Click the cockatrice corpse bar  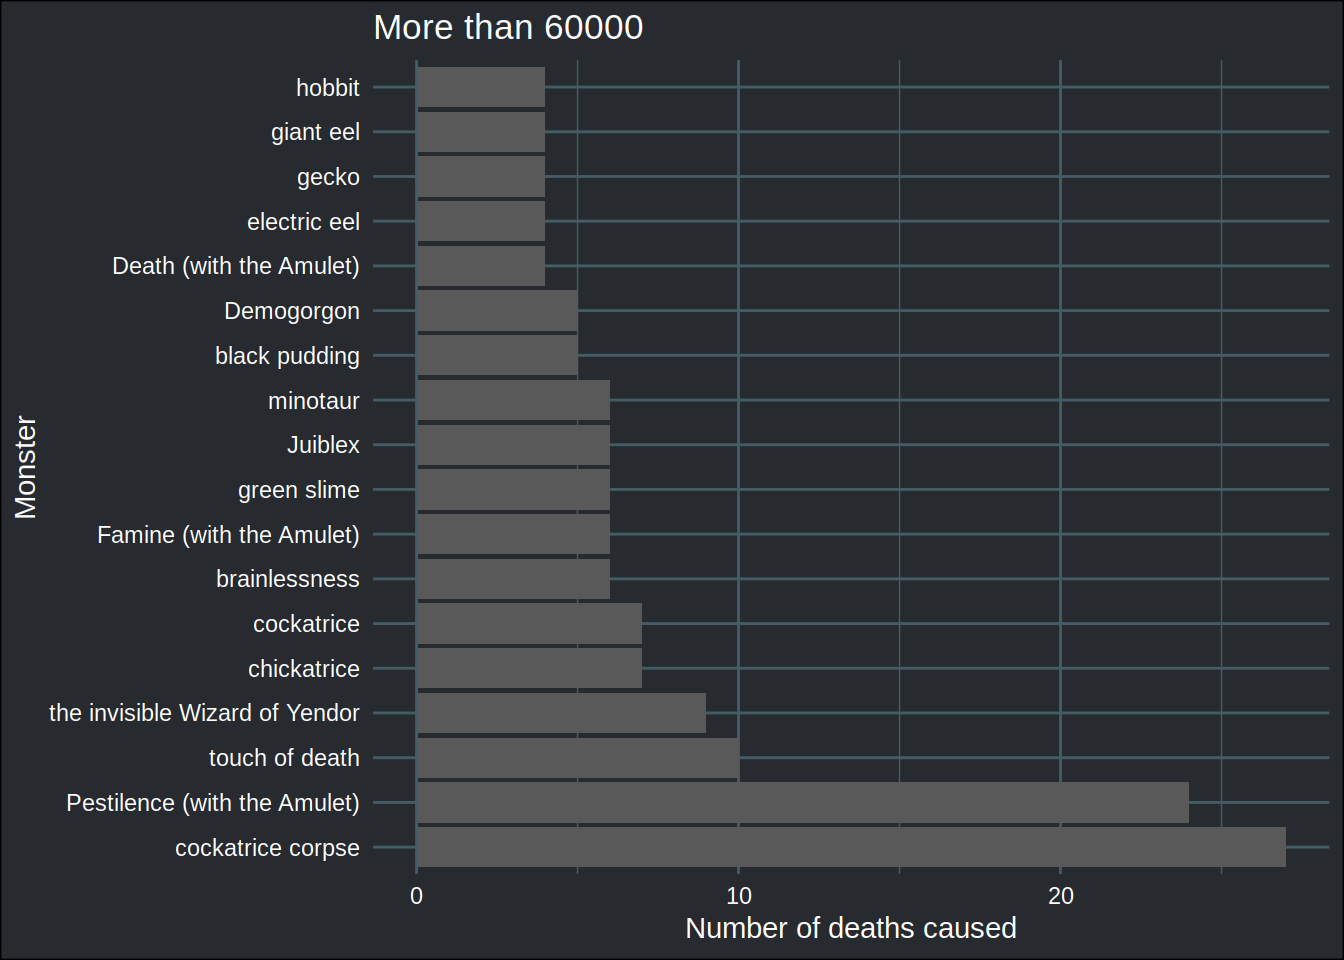click(851, 847)
